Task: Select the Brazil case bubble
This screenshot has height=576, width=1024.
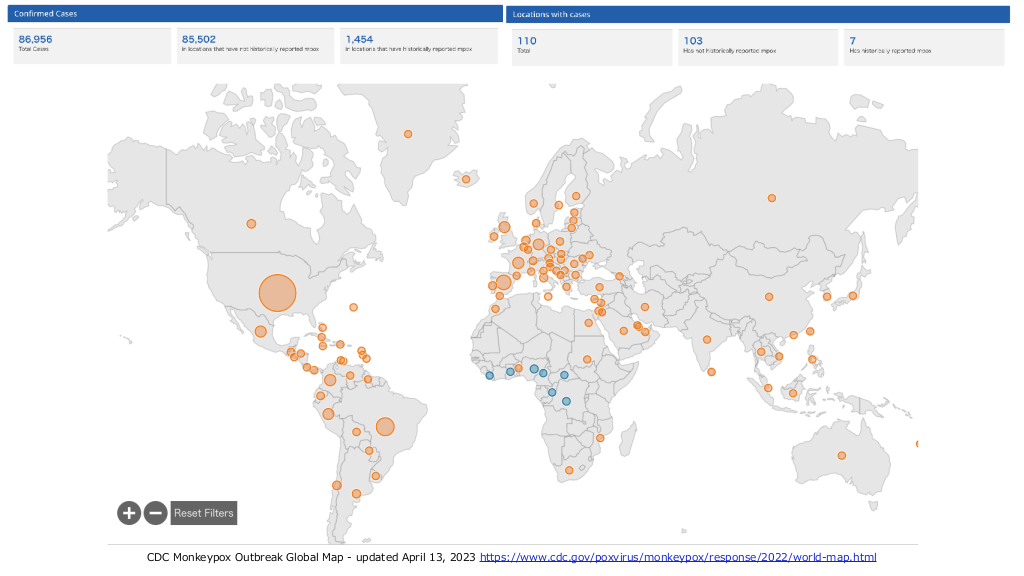Action: 385,427
